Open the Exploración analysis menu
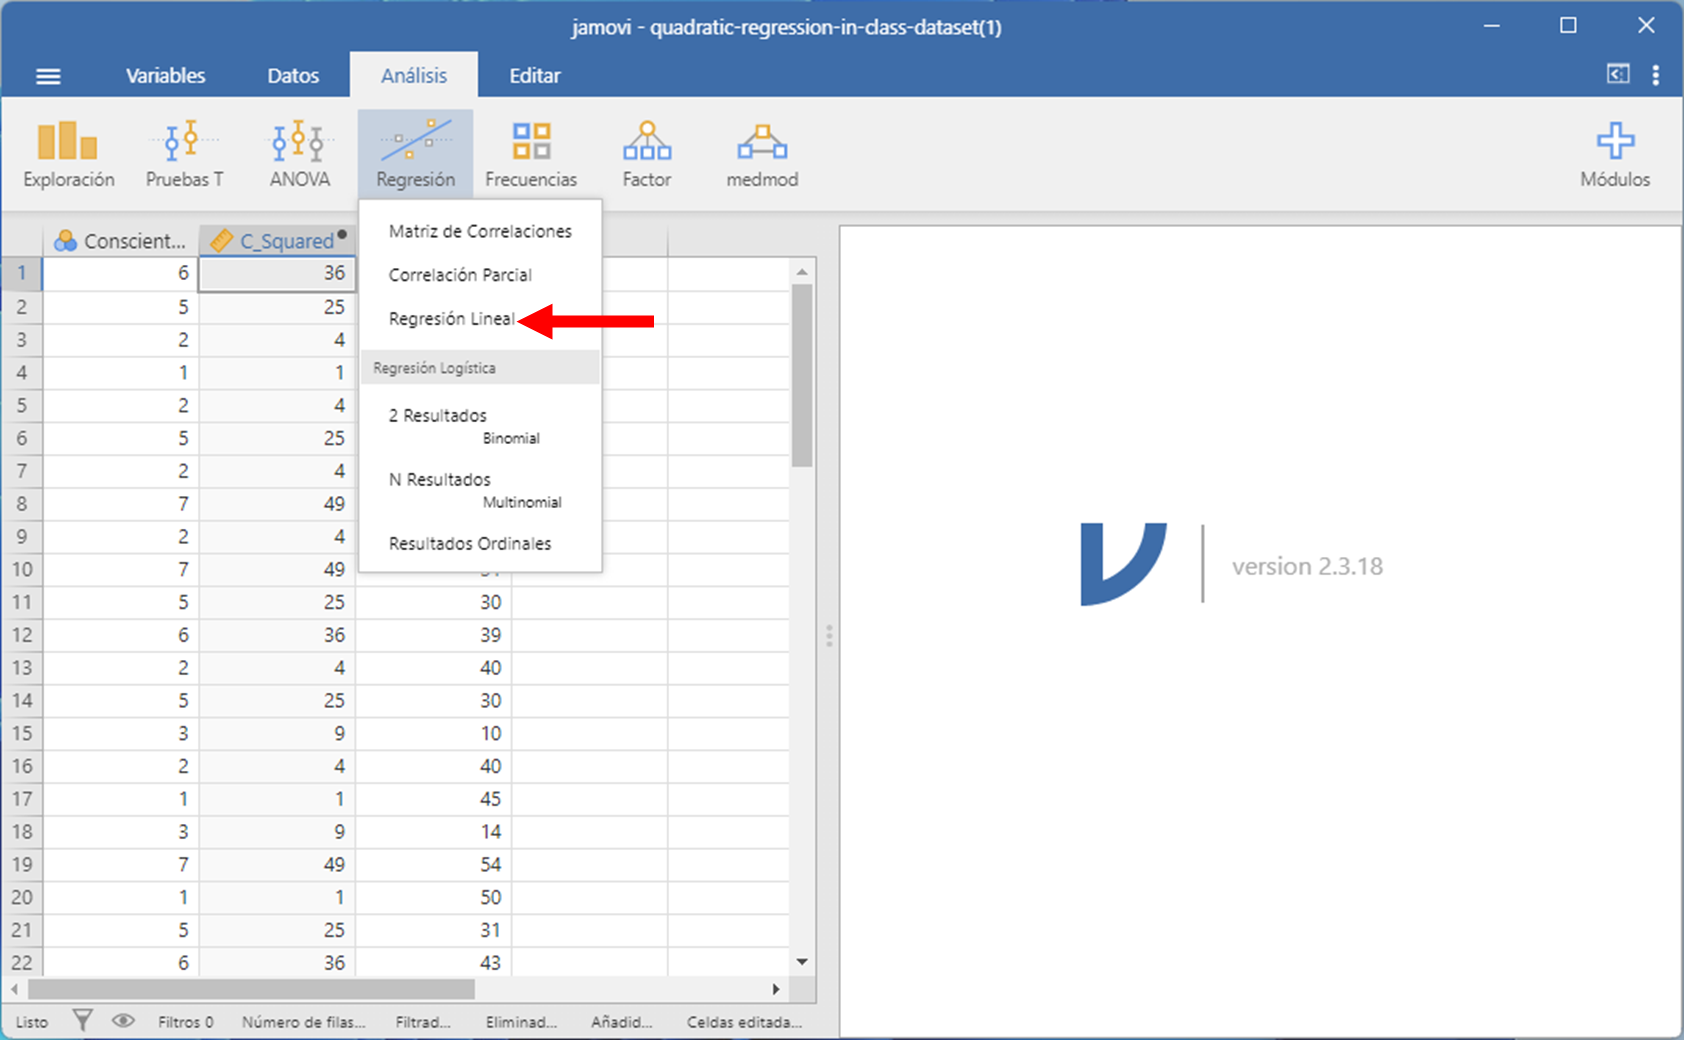Screen dimensions: 1684x1040 click(x=68, y=154)
